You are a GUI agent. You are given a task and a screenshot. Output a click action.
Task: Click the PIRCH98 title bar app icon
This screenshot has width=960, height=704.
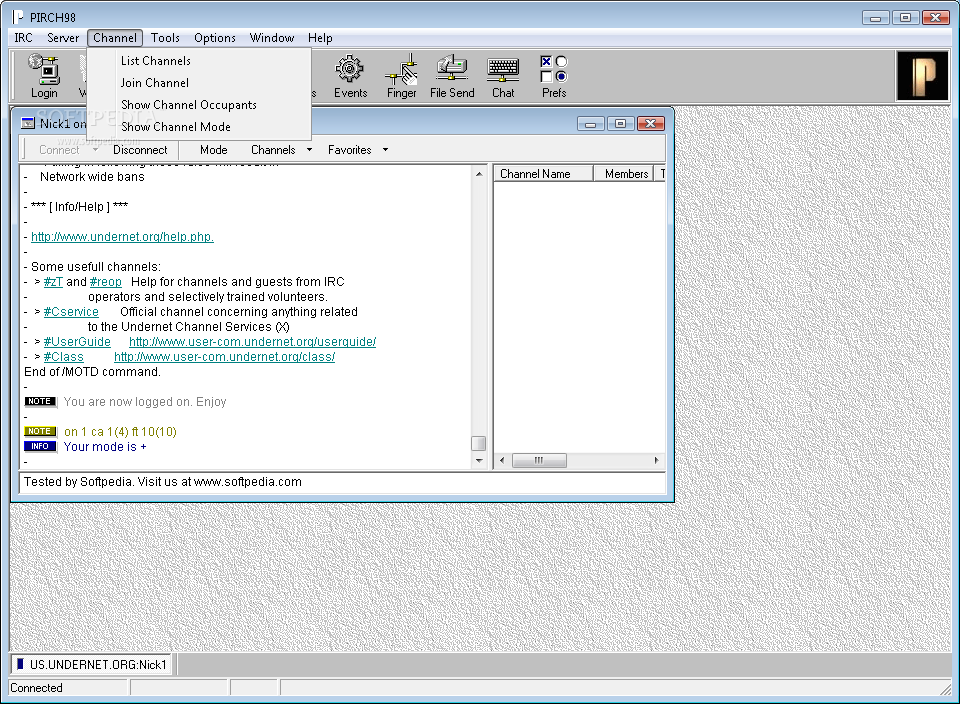tap(18, 17)
